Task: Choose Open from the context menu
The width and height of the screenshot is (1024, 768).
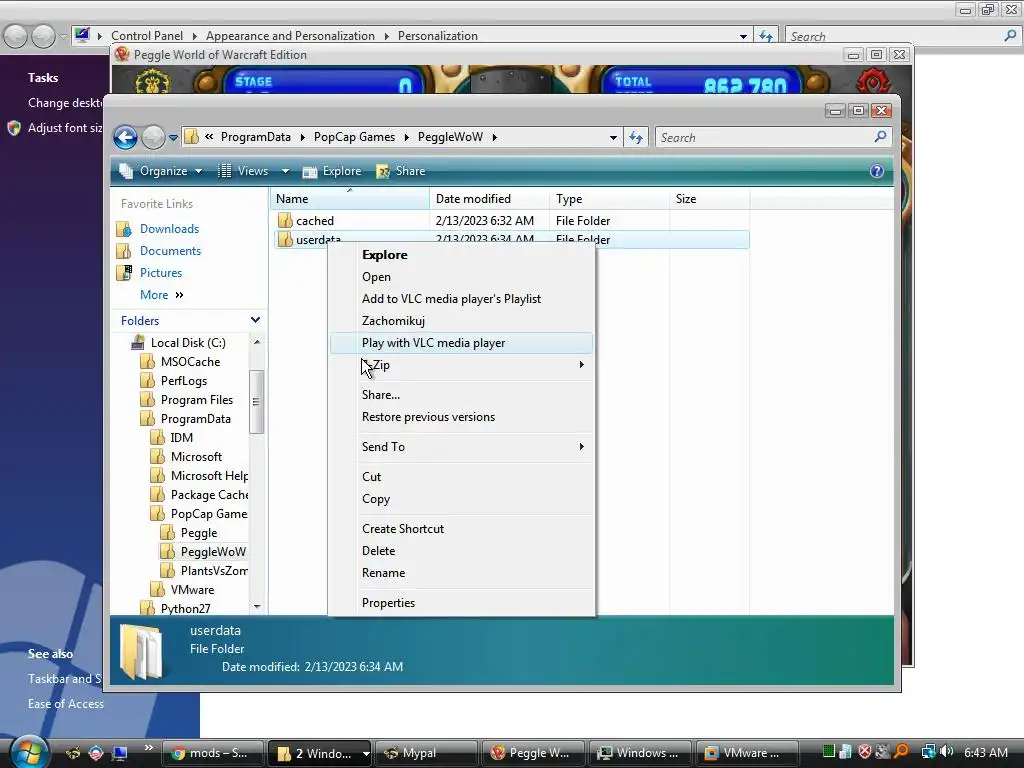Action: pyautogui.click(x=461, y=277)
